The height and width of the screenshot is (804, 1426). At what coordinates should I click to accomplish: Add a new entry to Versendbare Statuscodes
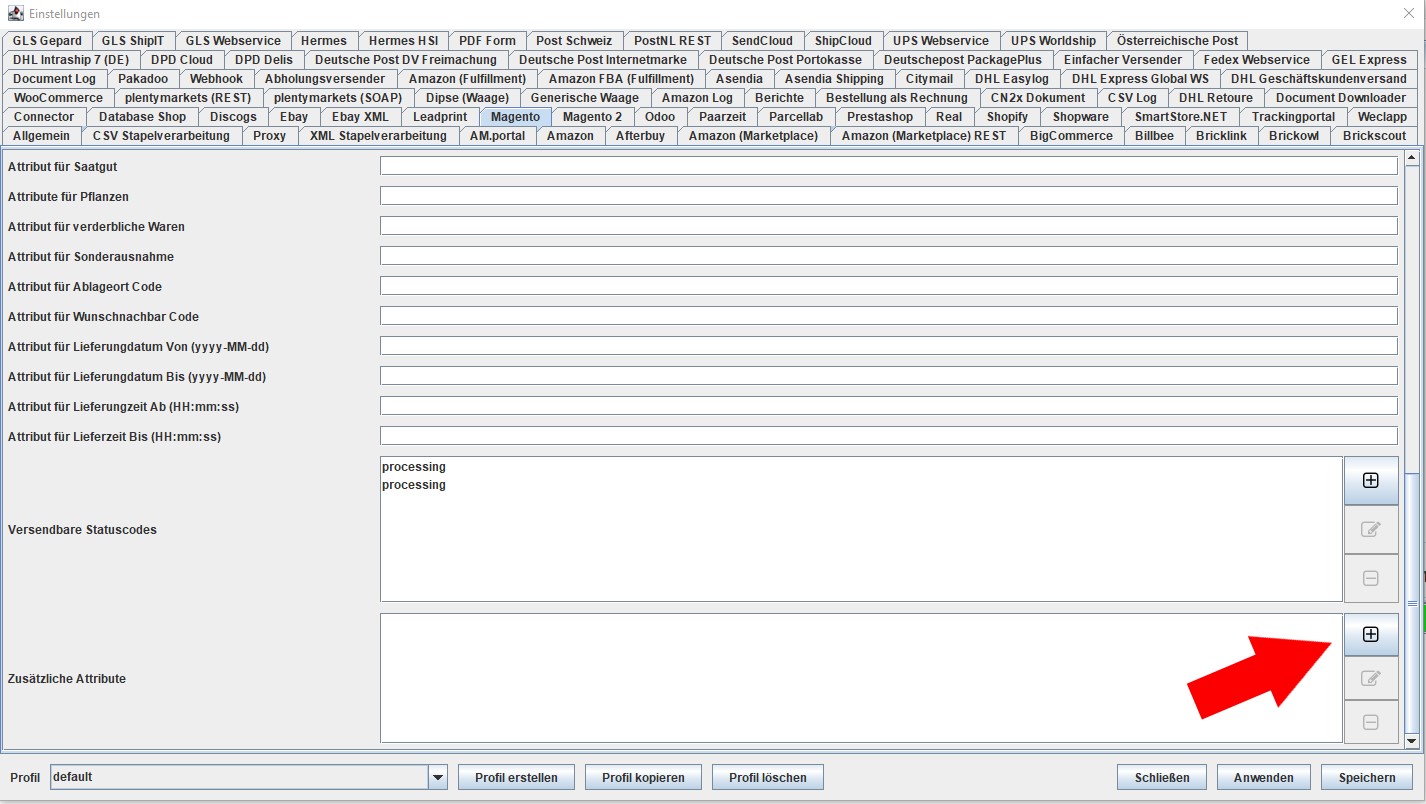(1371, 480)
